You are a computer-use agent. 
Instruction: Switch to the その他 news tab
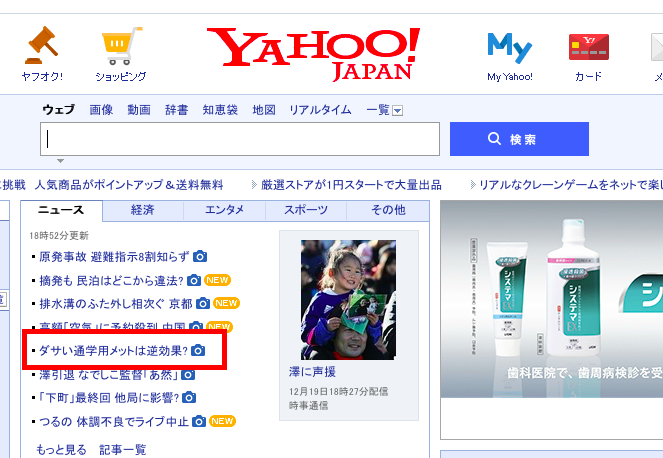388,210
